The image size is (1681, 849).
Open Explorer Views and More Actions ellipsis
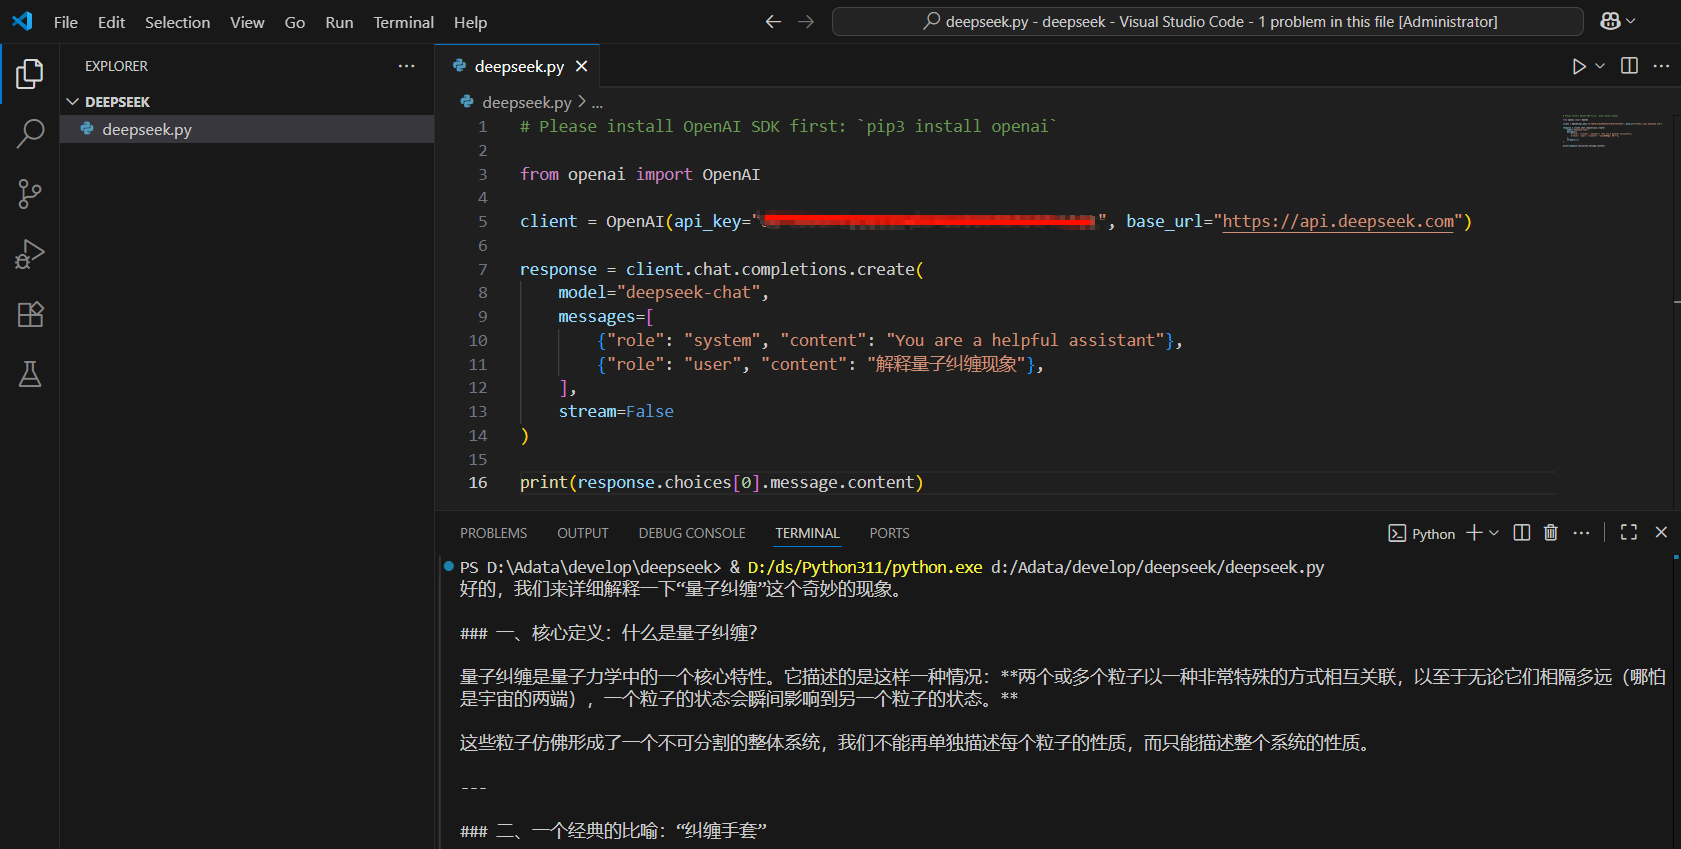[406, 66]
